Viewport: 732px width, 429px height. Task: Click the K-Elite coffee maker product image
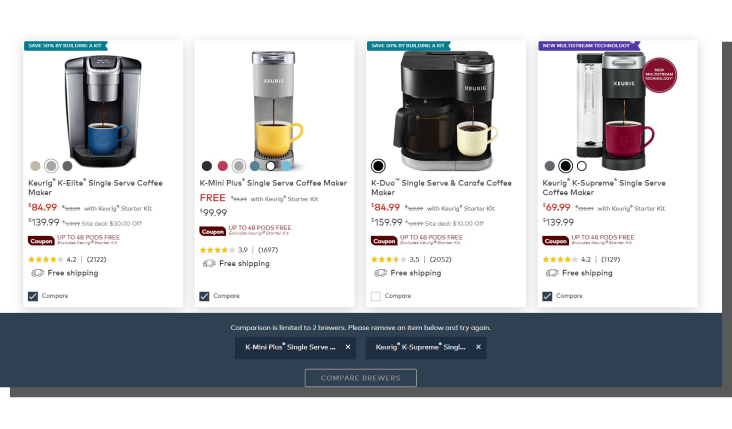pyautogui.click(x=103, y=111)
